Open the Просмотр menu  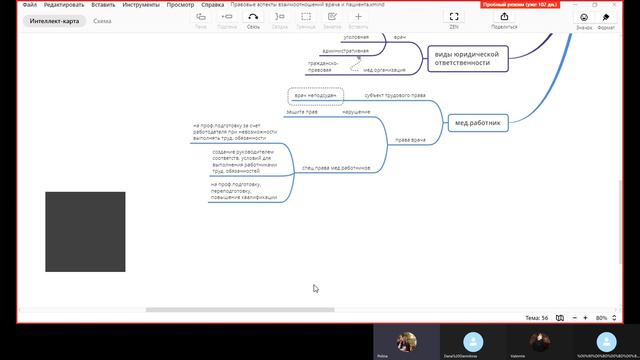[x=180, y=5]
